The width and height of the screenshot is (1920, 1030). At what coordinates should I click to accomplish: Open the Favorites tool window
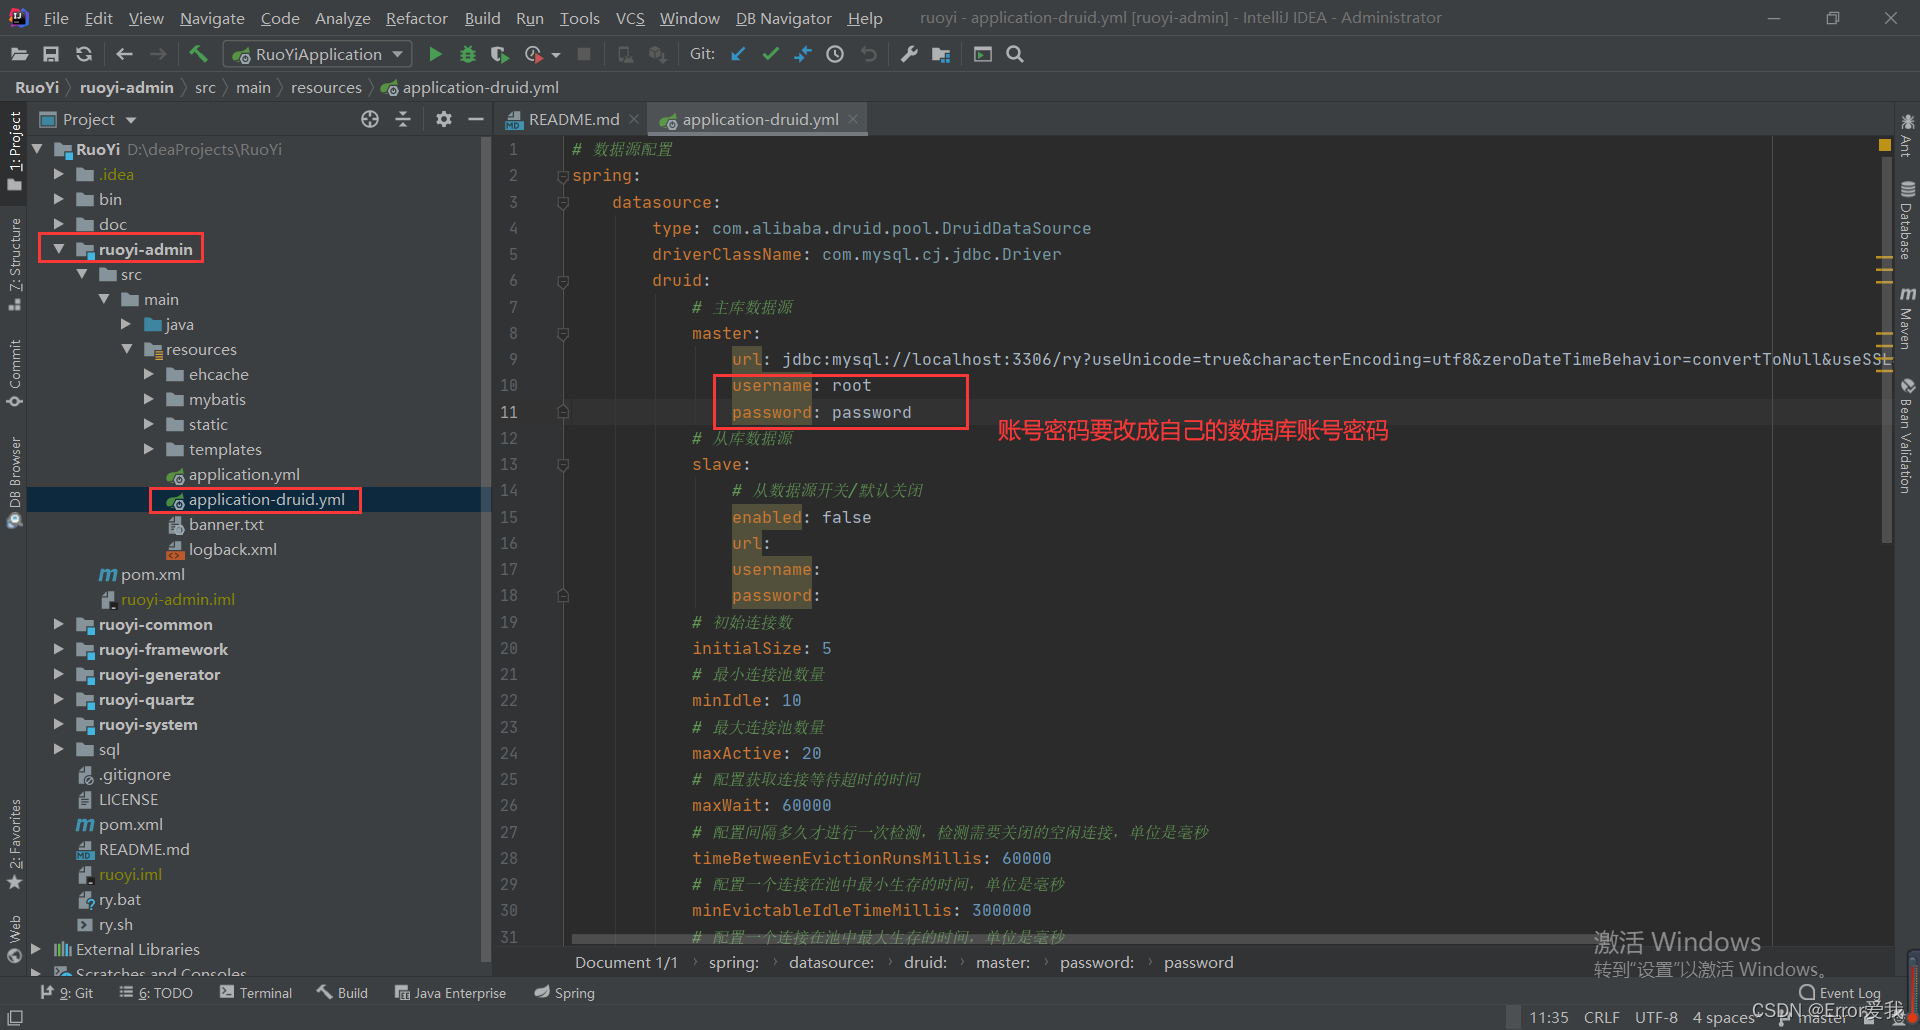[14, 844]
